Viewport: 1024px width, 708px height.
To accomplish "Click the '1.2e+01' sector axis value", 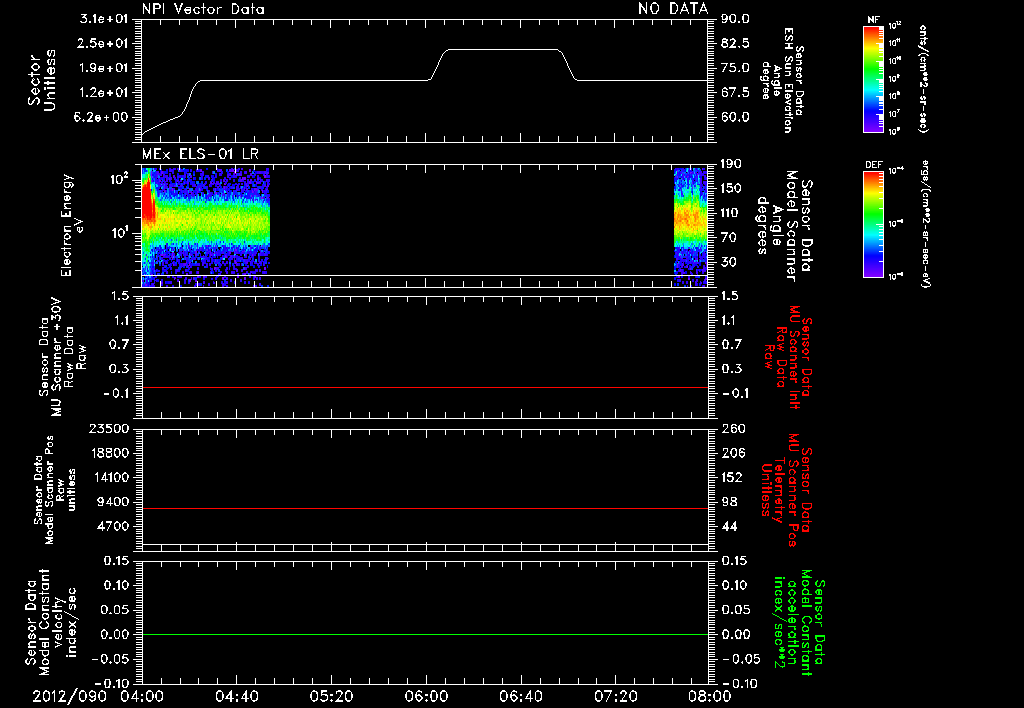I will 104,92.
